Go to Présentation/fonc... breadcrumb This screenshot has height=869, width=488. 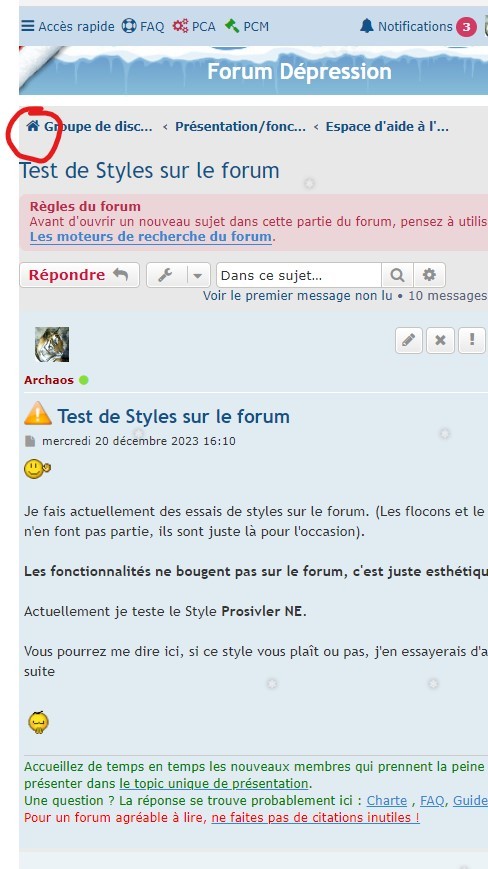point(240,126)
